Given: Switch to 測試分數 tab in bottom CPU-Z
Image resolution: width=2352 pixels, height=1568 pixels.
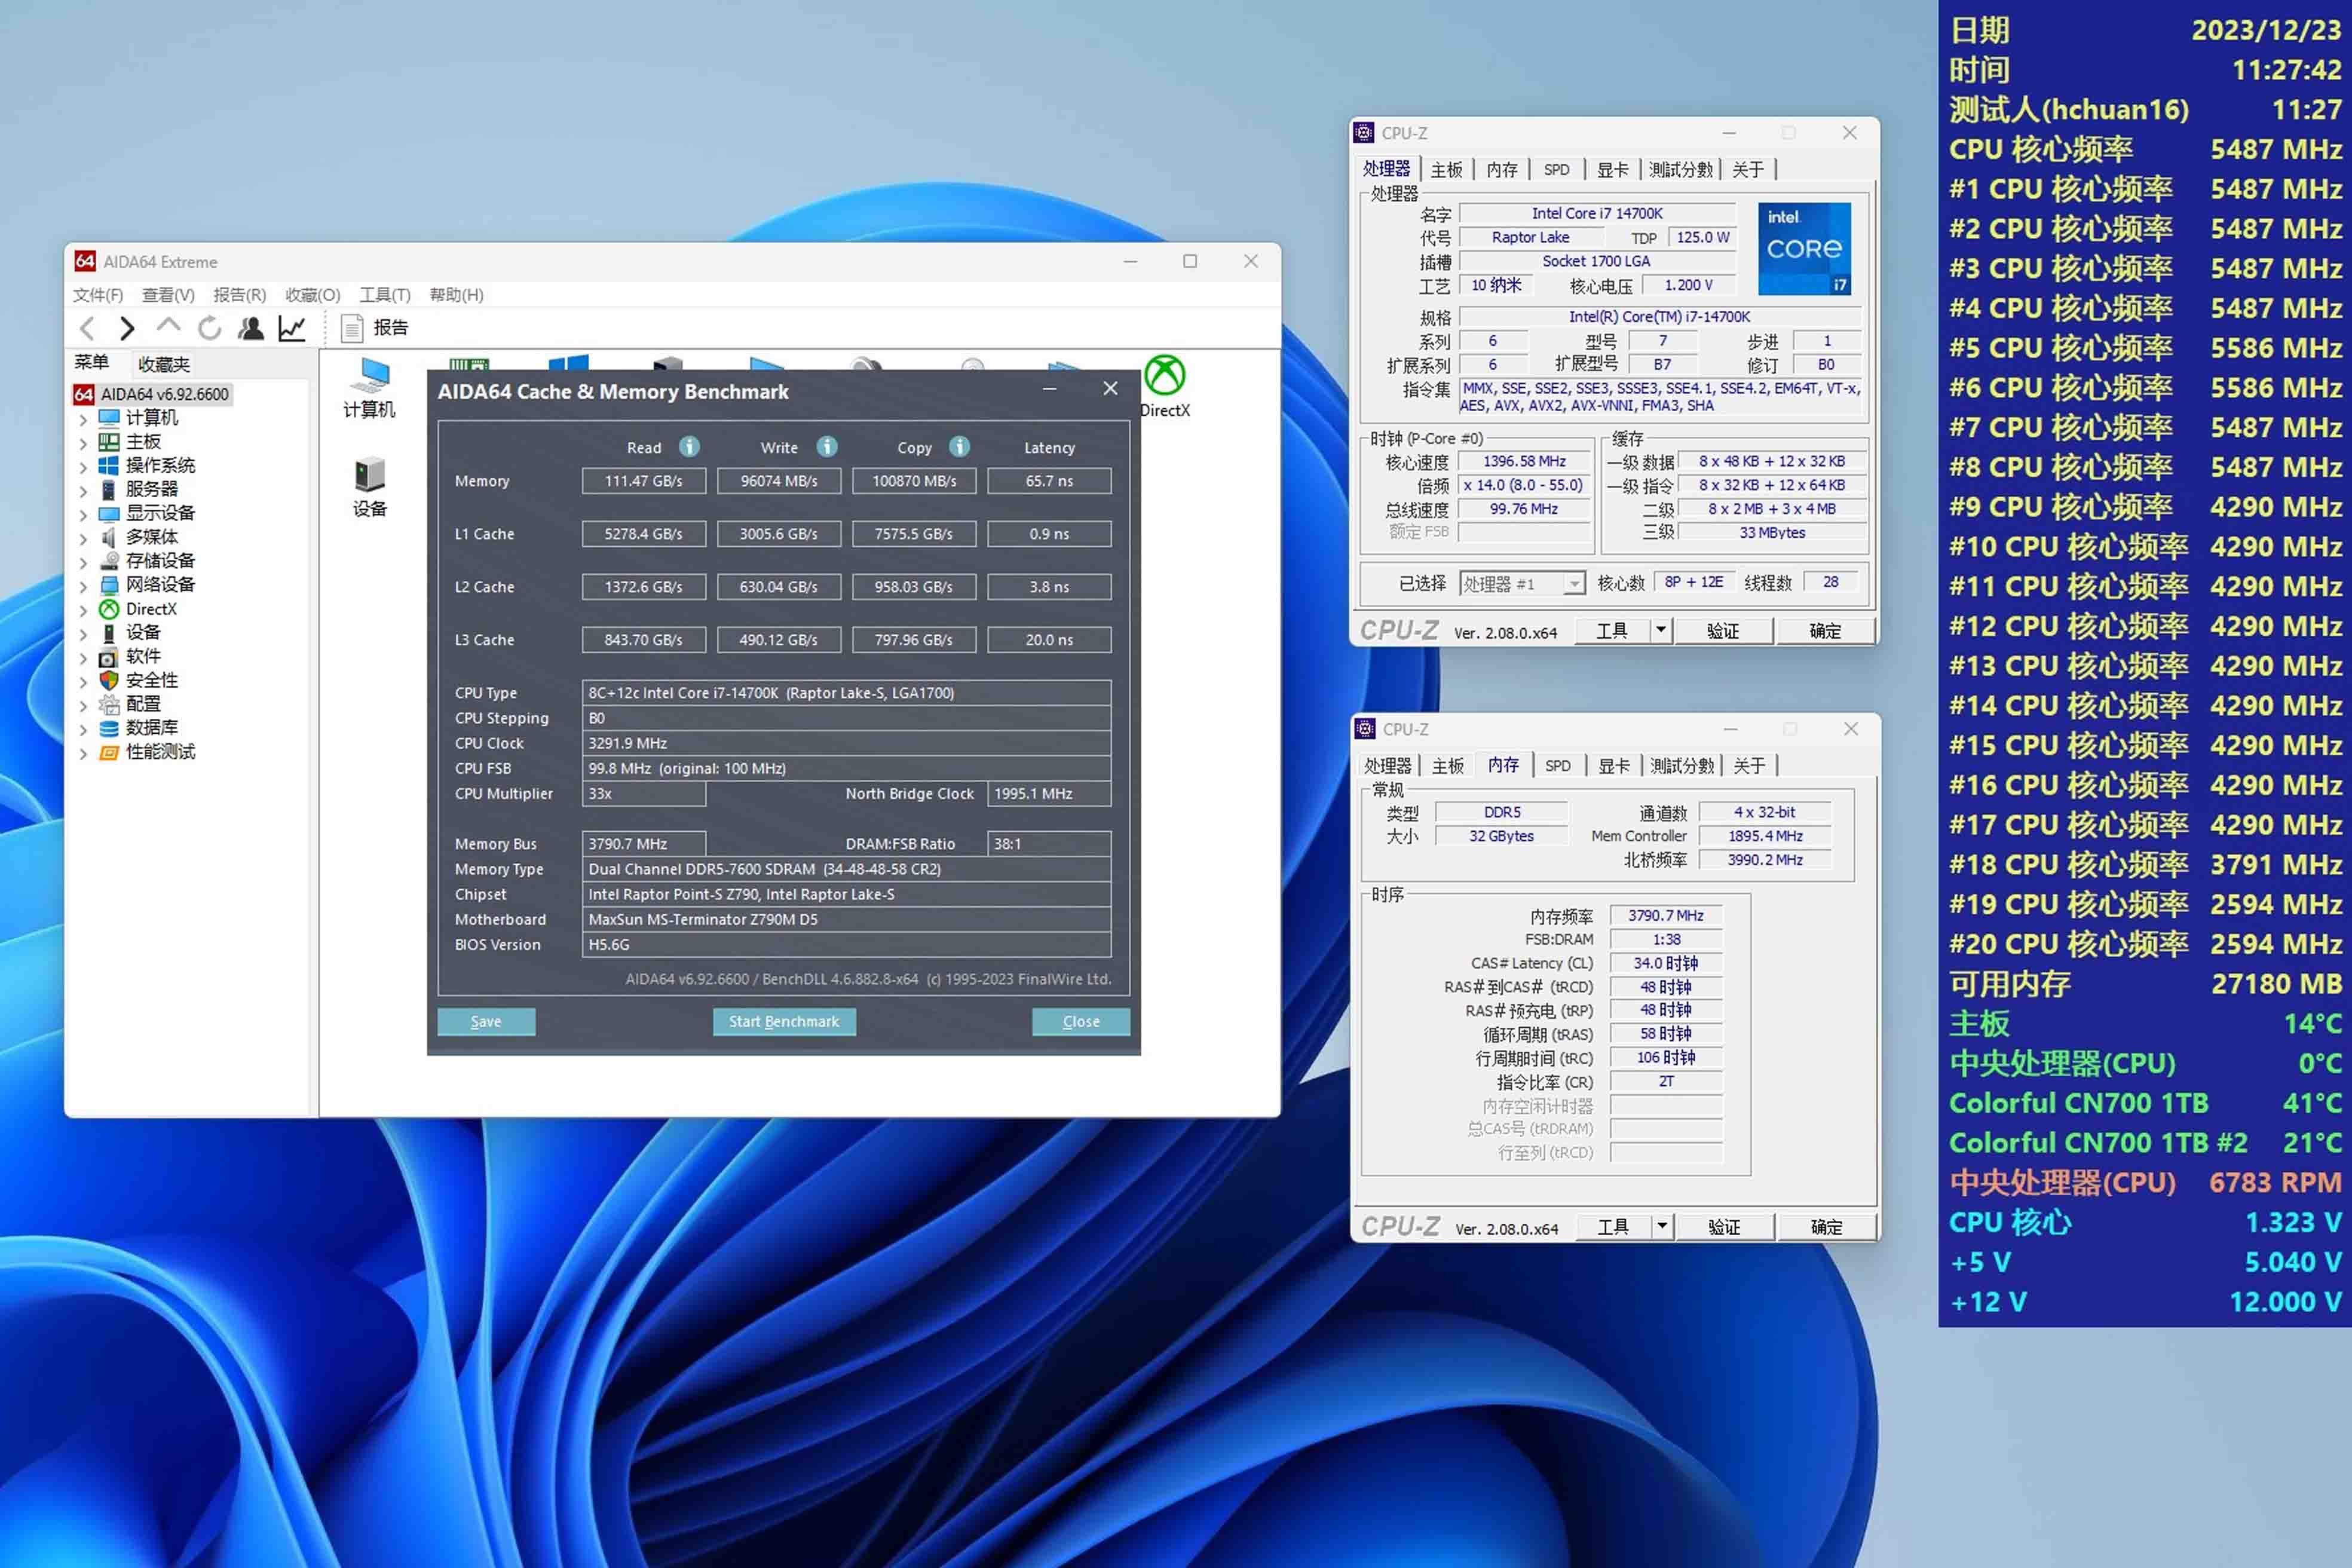Looking at the screenshot, I should pos(1682,766).
